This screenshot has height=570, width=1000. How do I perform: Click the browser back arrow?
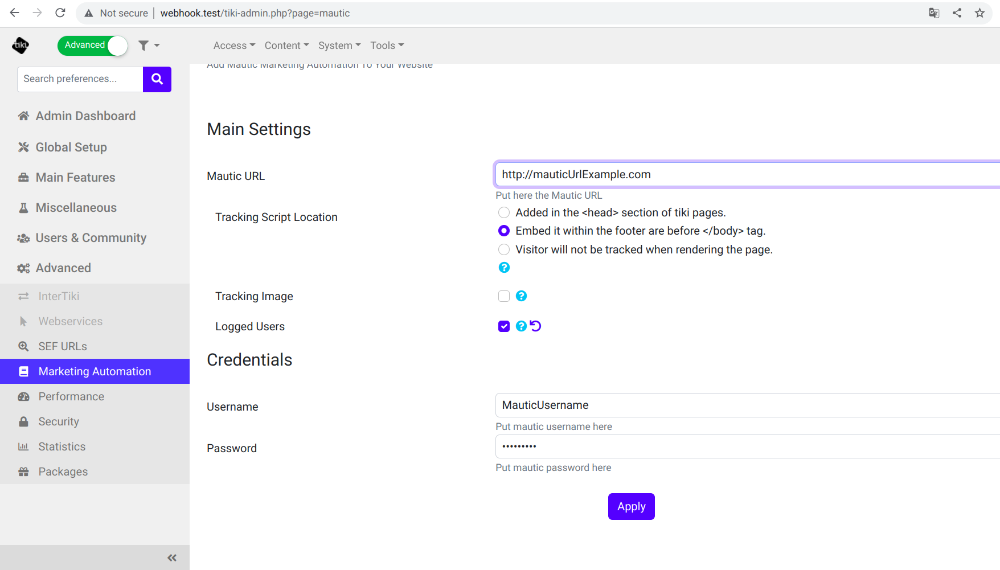[14, 13]
